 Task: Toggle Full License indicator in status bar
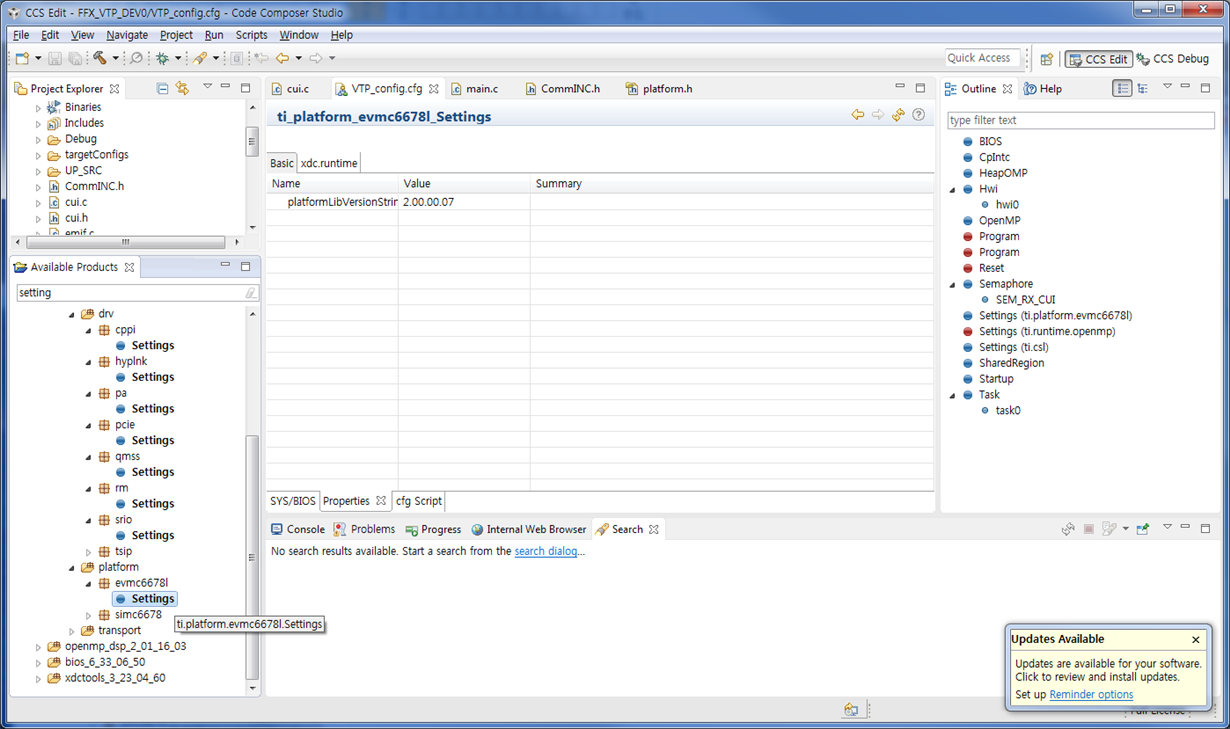(x=1155, y=710)
